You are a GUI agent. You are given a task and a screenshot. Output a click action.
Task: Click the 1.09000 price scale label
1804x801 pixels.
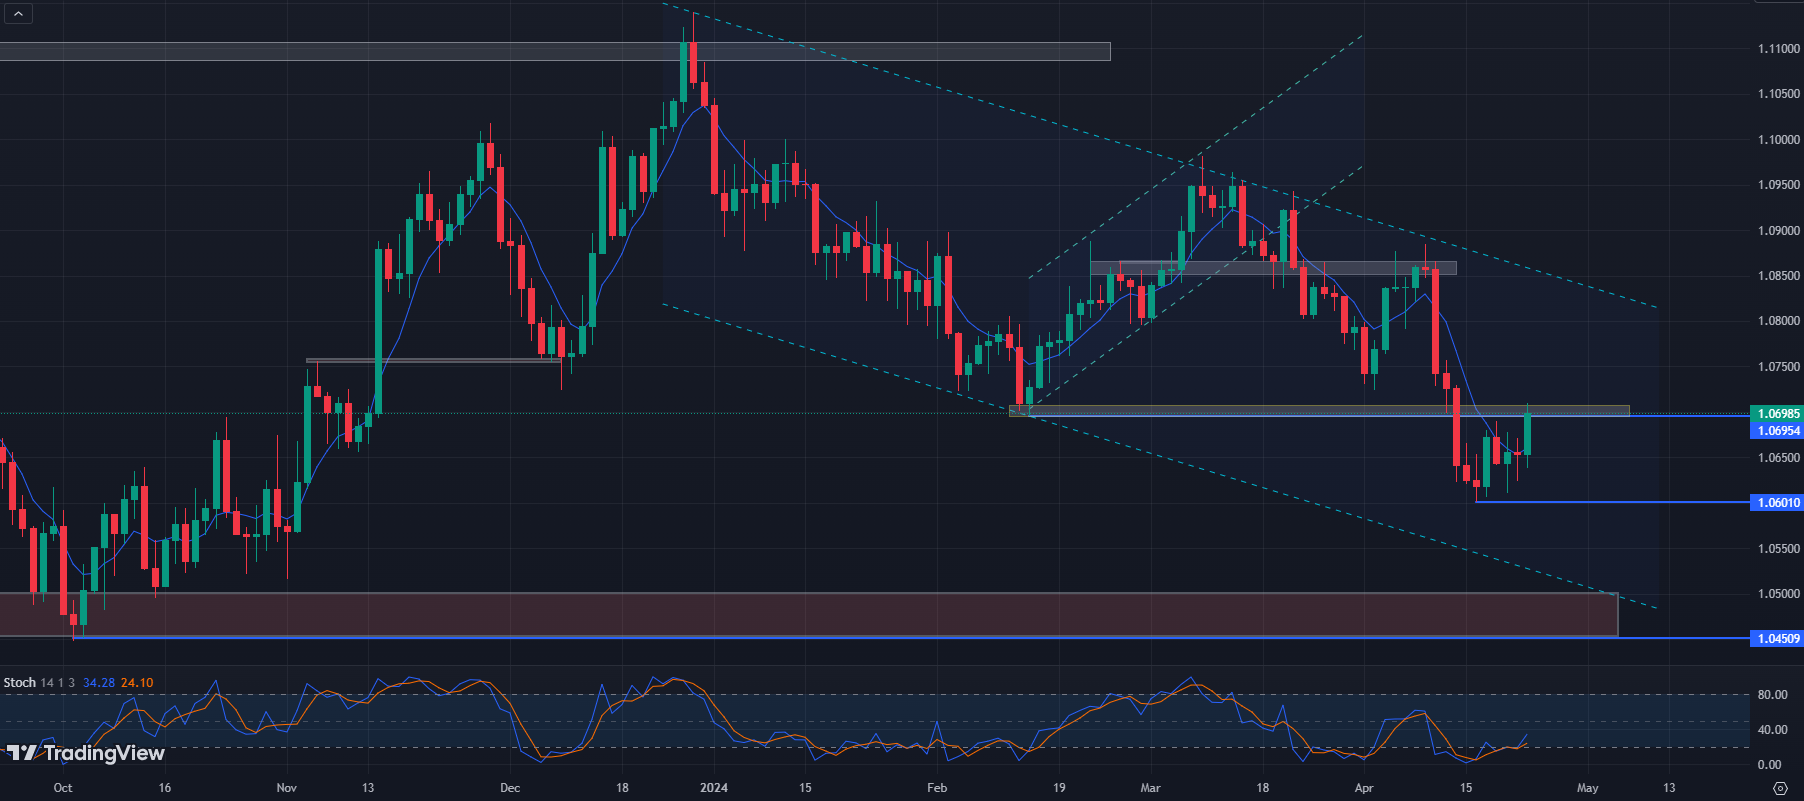tap(1779, 231)
